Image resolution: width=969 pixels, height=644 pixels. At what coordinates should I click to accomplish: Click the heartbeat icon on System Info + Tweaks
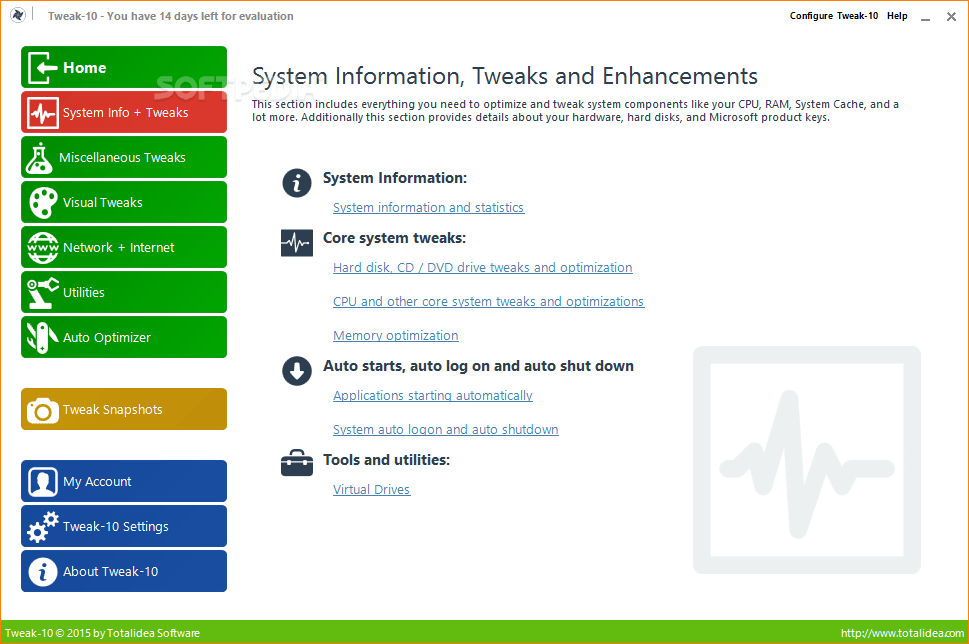(x=43, y=112)
